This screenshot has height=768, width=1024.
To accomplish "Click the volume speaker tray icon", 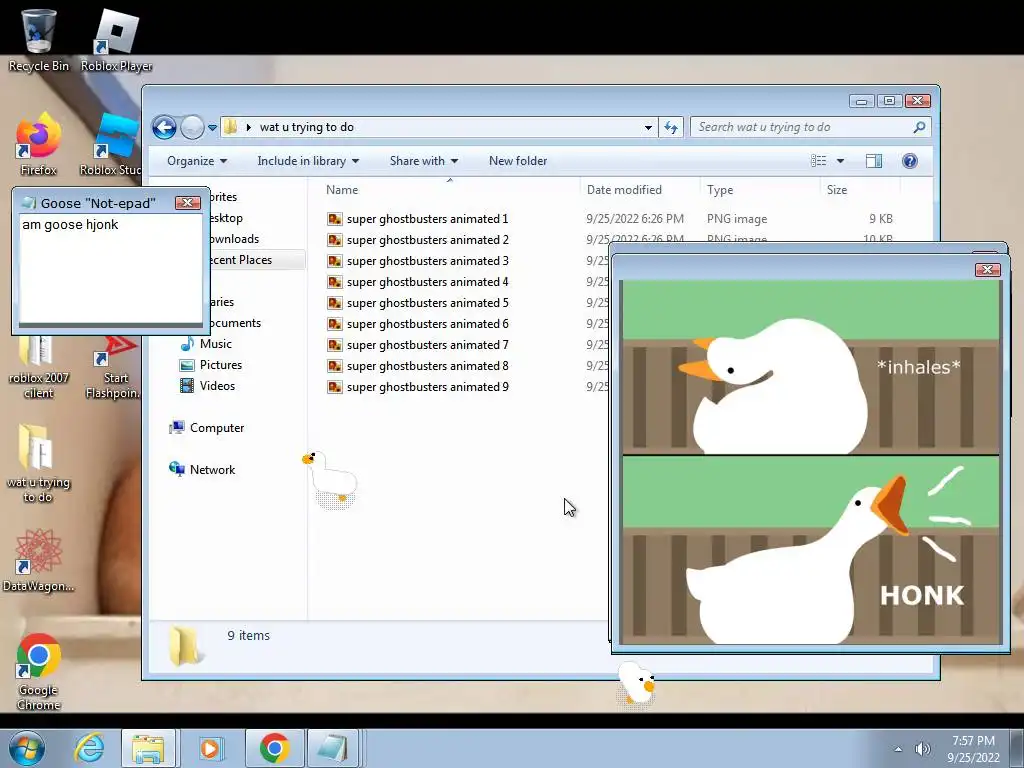I will [x=923, y=749].
